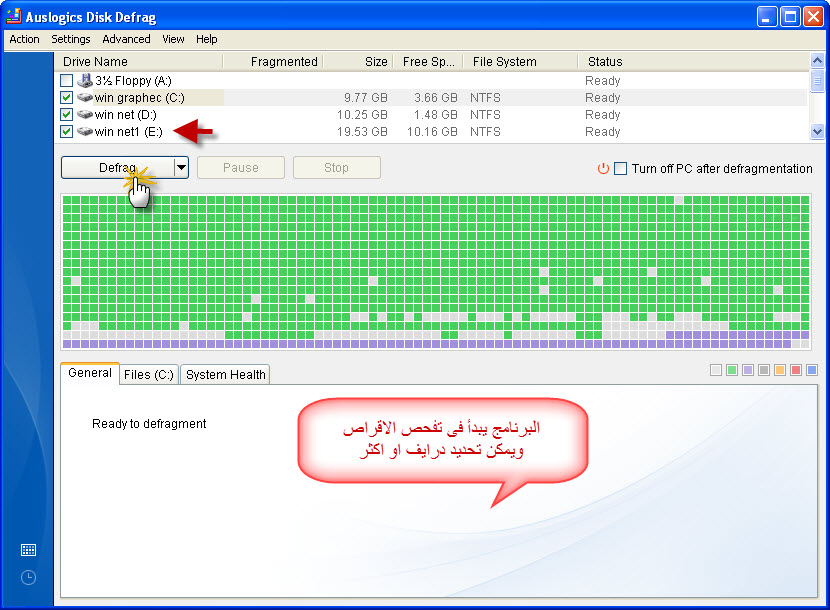This screenshot has width=830, height=610.
Task: Click the hard disk icon of win net1 (E:)
Action: pyautogui.click(x=85, y=131)
